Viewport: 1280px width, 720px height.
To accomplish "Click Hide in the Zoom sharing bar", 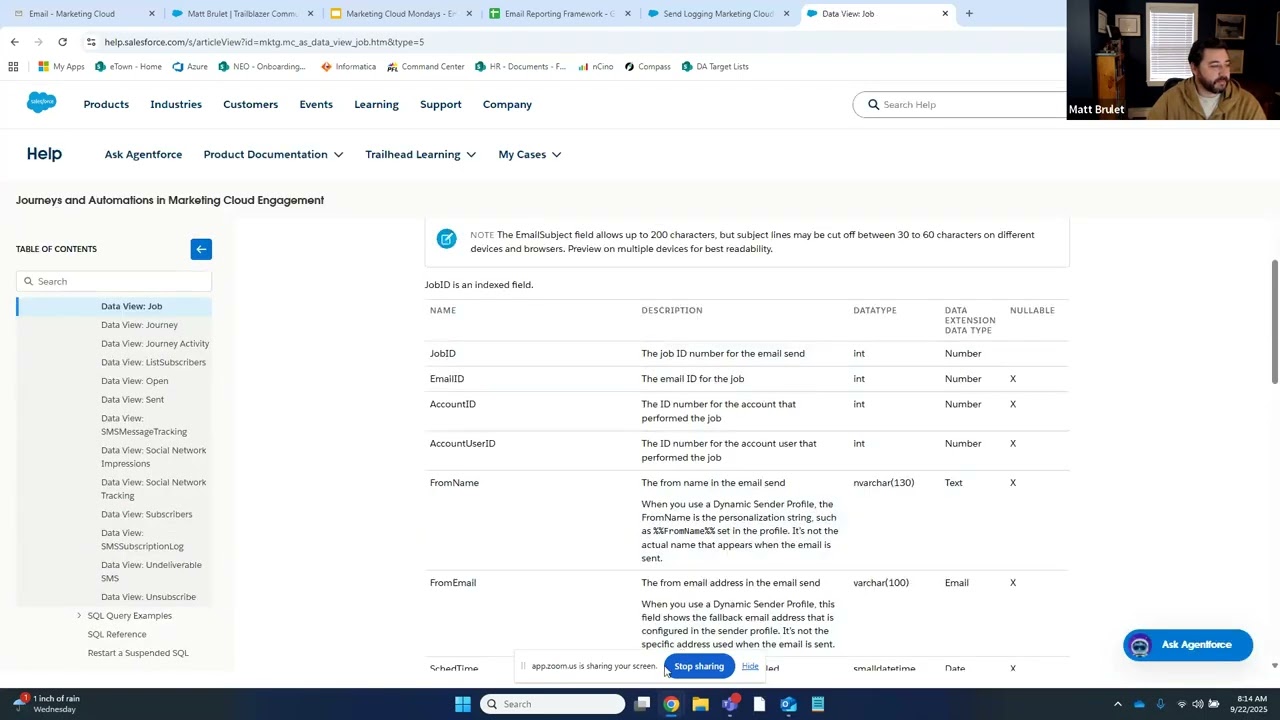I will (750, 666).
